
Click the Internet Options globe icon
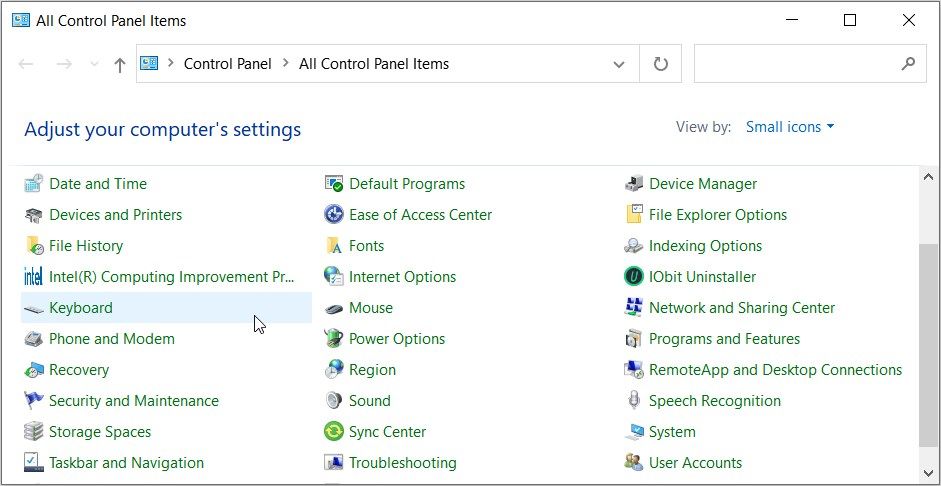(334, 277)
